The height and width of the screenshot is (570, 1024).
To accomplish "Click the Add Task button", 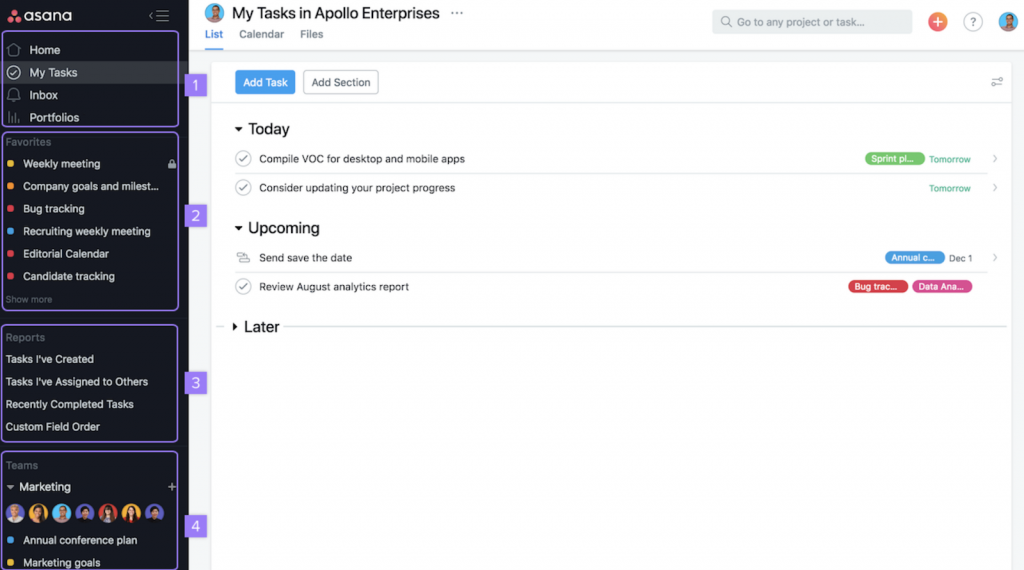I will (265, 82).
